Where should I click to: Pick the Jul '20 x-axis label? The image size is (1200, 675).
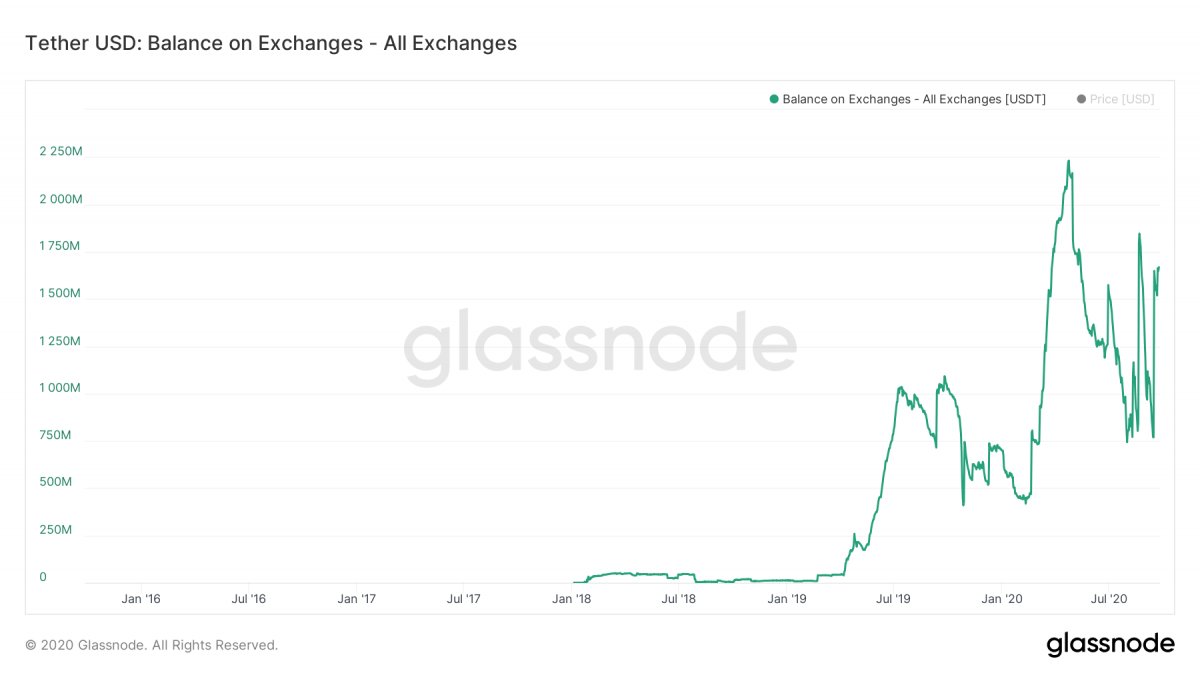pyautogui.click(x=1108, y=599)
